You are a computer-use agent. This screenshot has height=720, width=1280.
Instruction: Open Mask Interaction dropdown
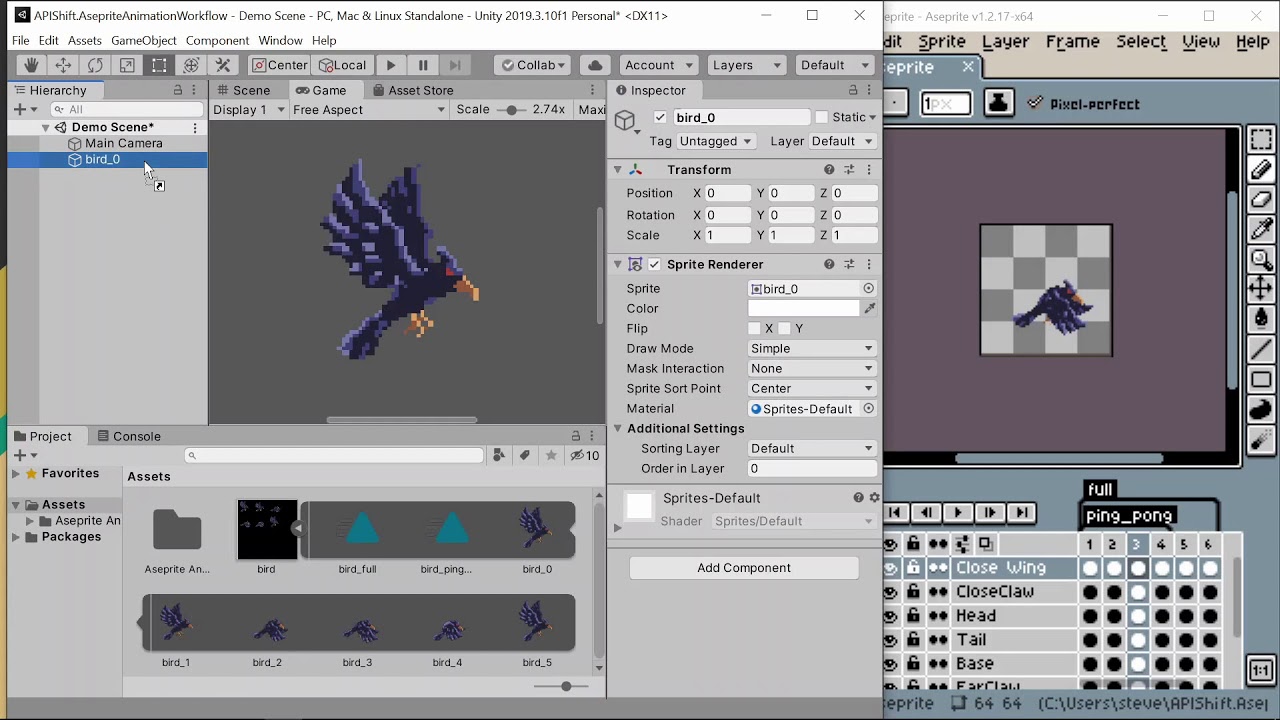click(x=812, y=368)
